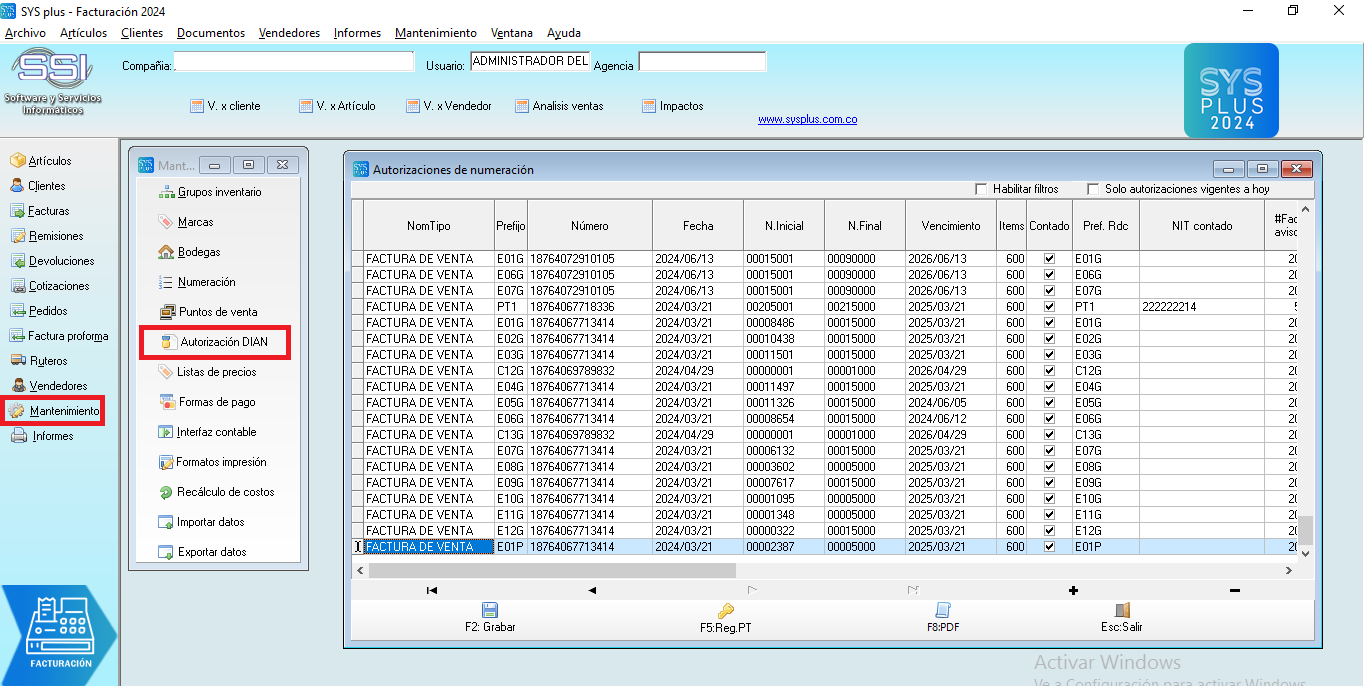
Task: Select the Bodegas house icon
Action: pos(166,252)
